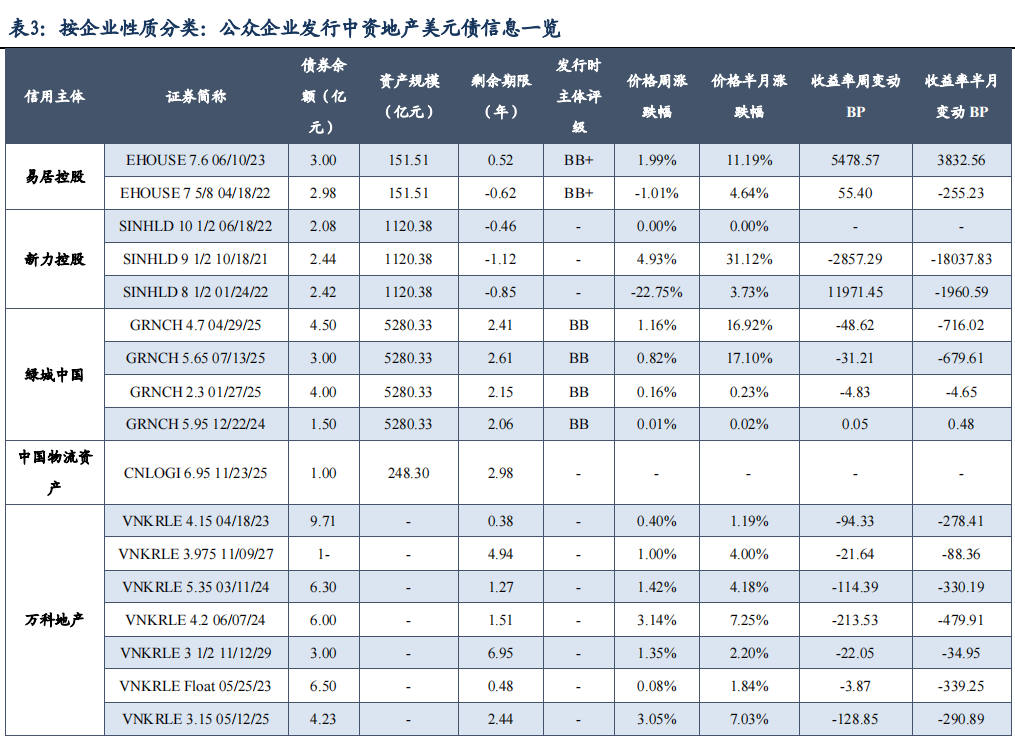Click bond EHOUSE 7 5/8 04/18/22
Viewport: 1015px width, 736px height.
pyautogui.click(x=195, y=193)
